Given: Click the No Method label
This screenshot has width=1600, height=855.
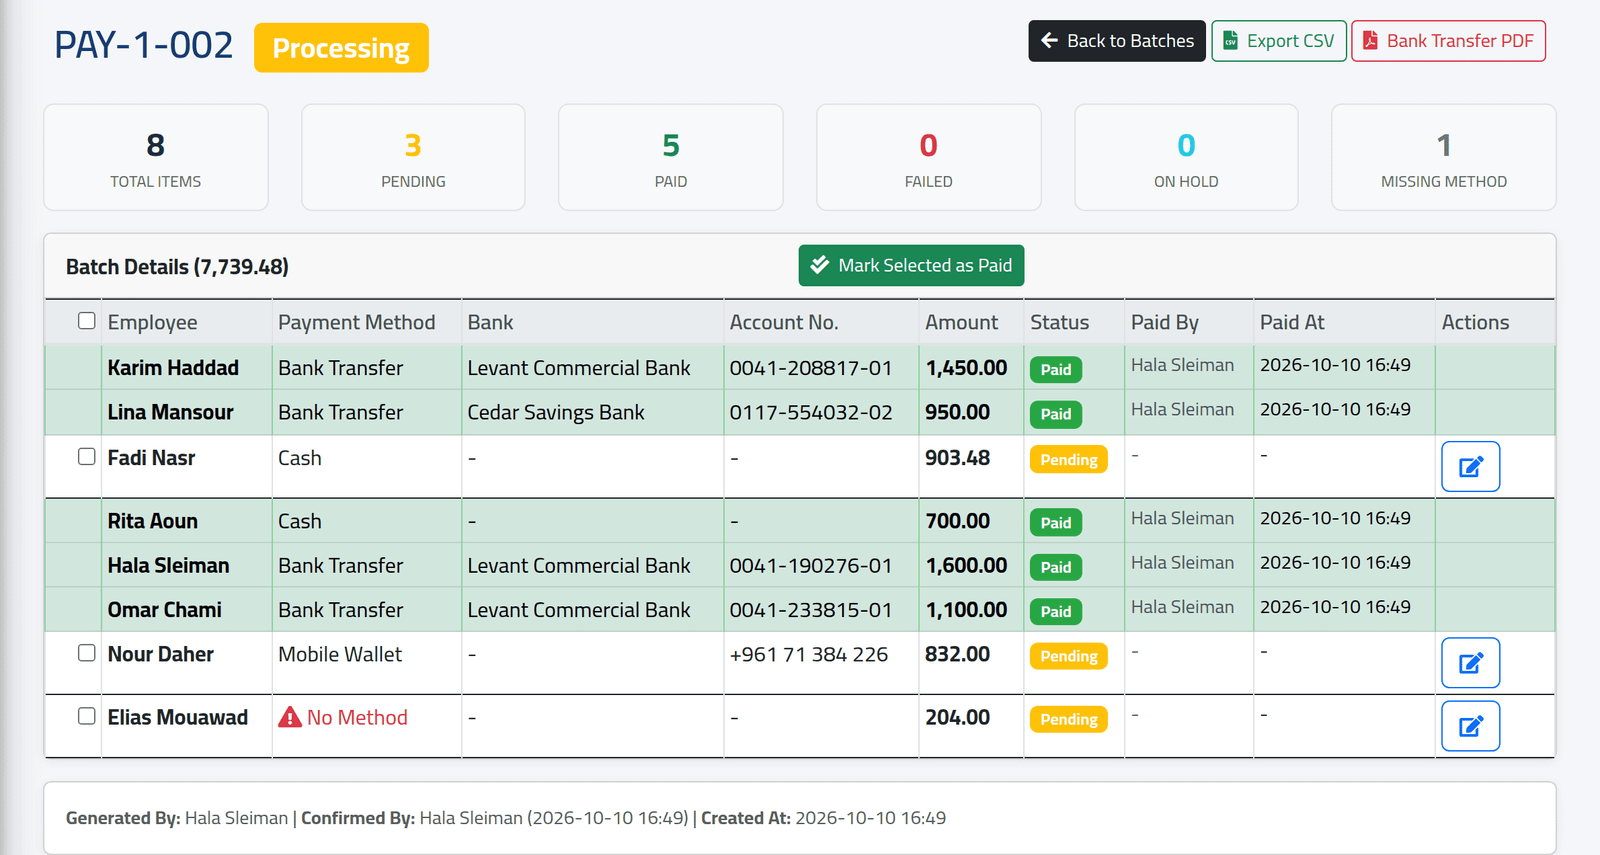Looking at the screenshot, I should (x=357, y=717).
